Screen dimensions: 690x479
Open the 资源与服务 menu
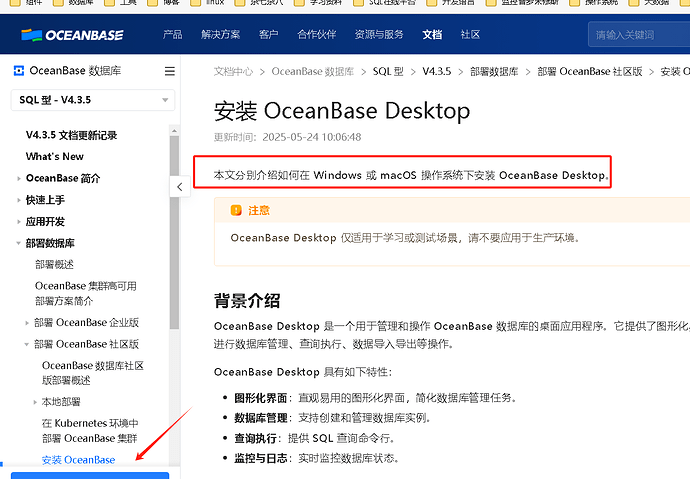[x=379, y=34]
